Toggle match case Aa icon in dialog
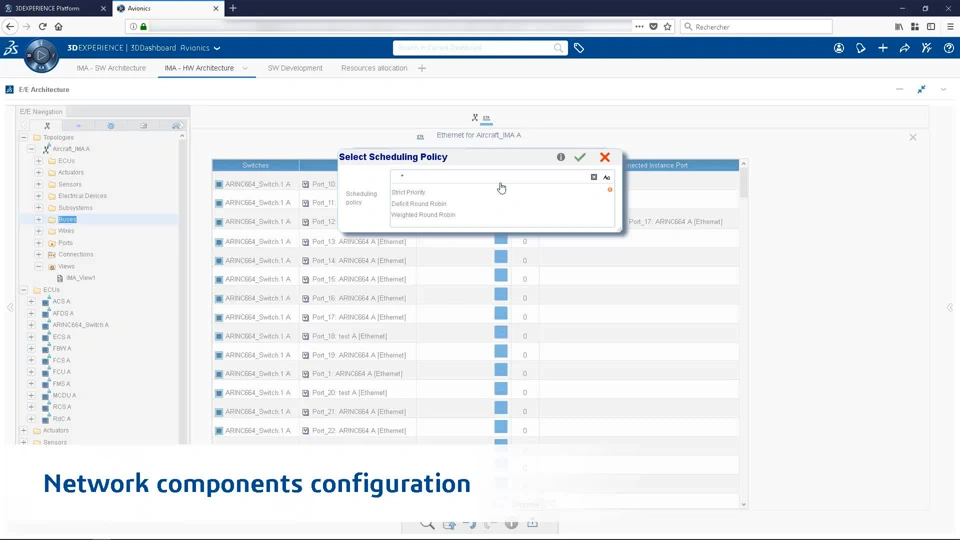 [607, 178]
